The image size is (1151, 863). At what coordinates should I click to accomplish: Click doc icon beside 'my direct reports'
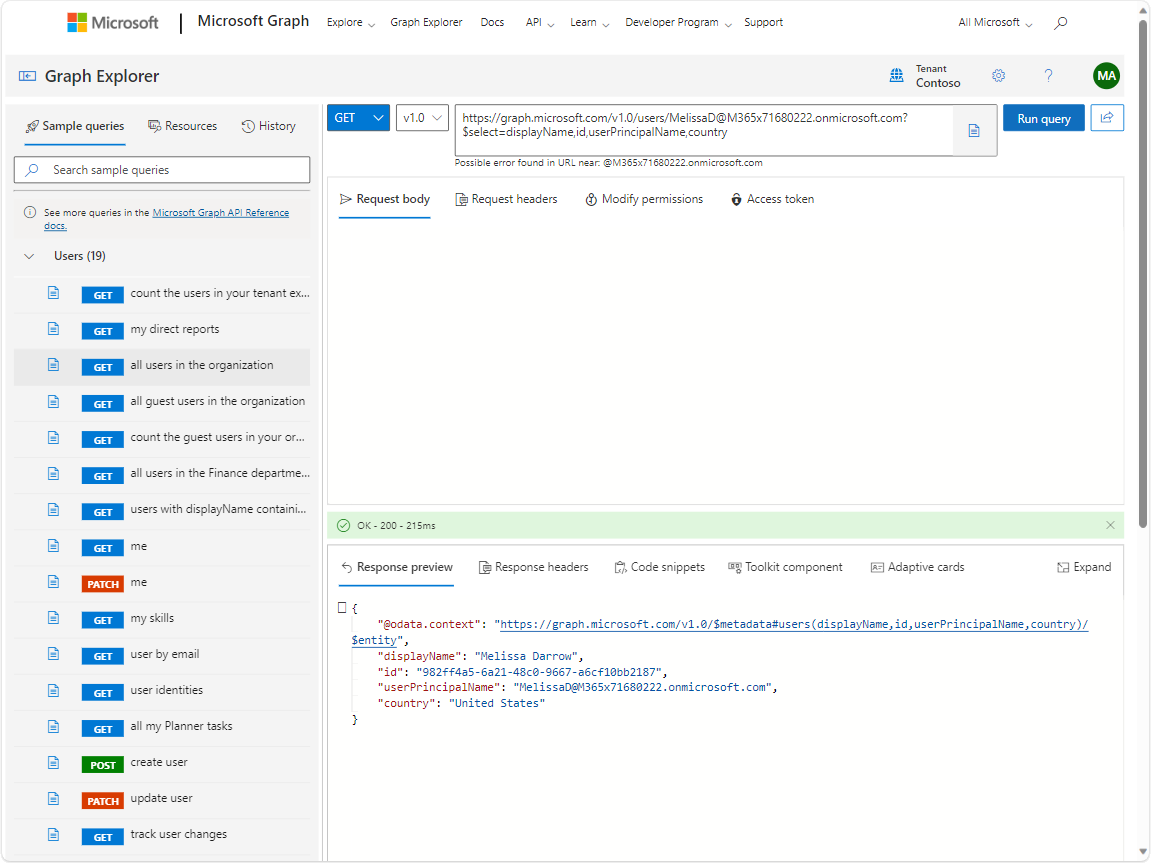click(54, 329)
